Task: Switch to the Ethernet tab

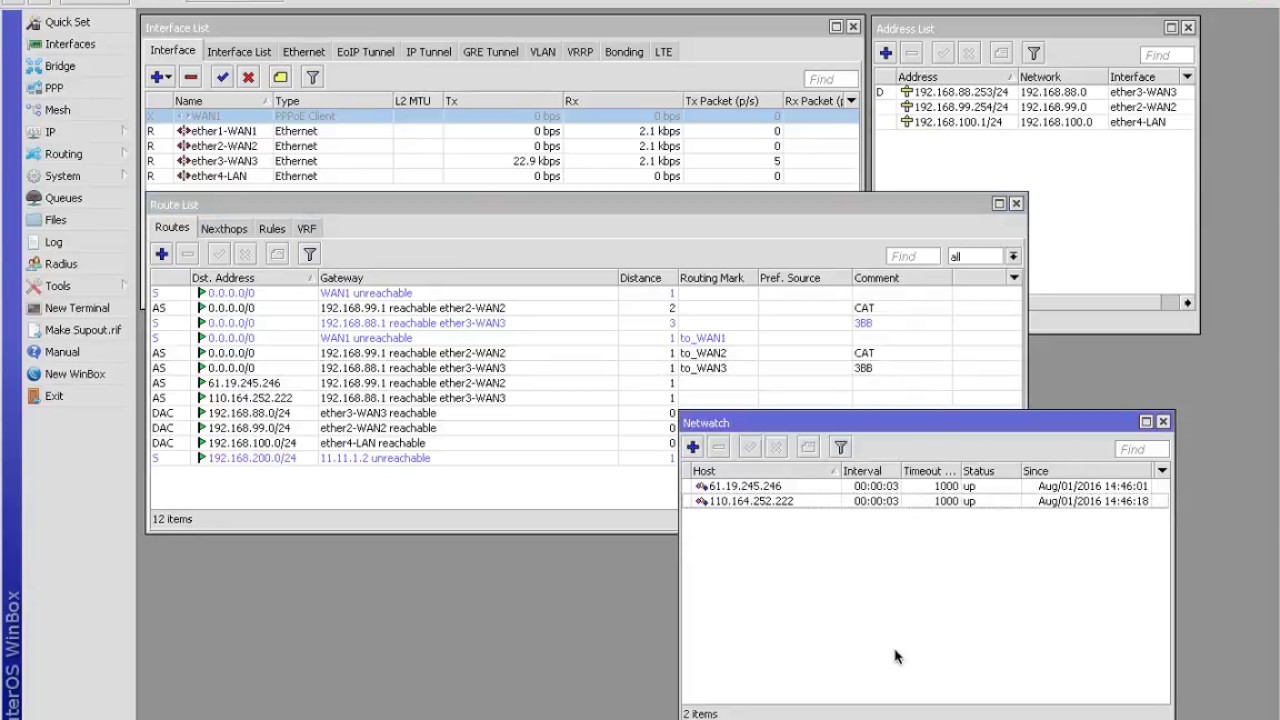Action: pyautogui.click(x=304, y=52)
